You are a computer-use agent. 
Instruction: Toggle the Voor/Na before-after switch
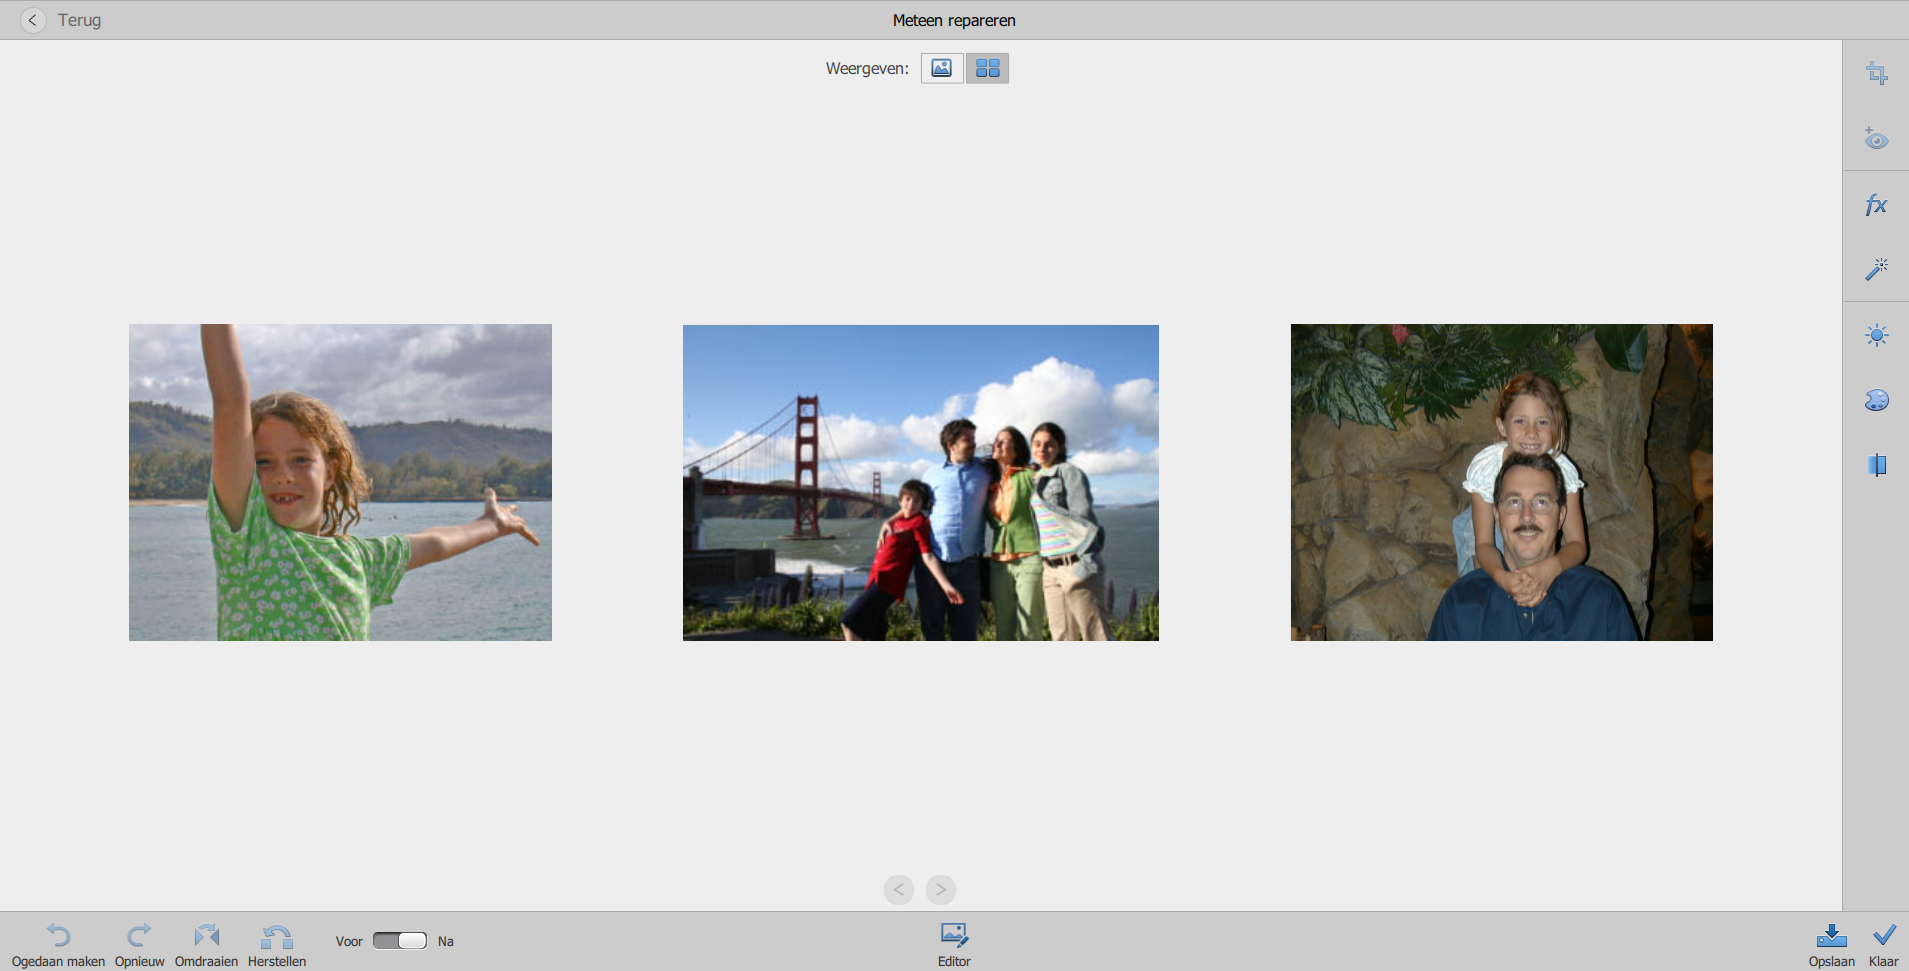pos(399,941)
